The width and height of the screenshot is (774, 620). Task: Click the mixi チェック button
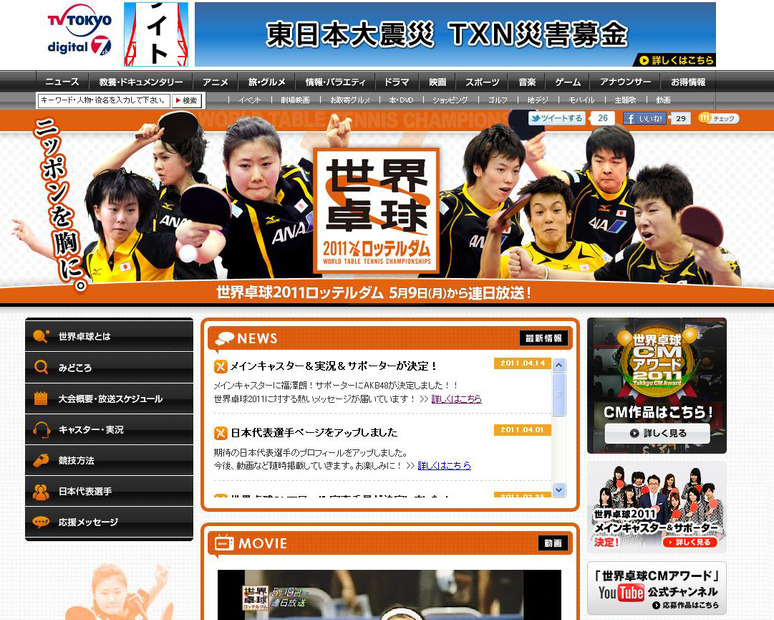719,118
